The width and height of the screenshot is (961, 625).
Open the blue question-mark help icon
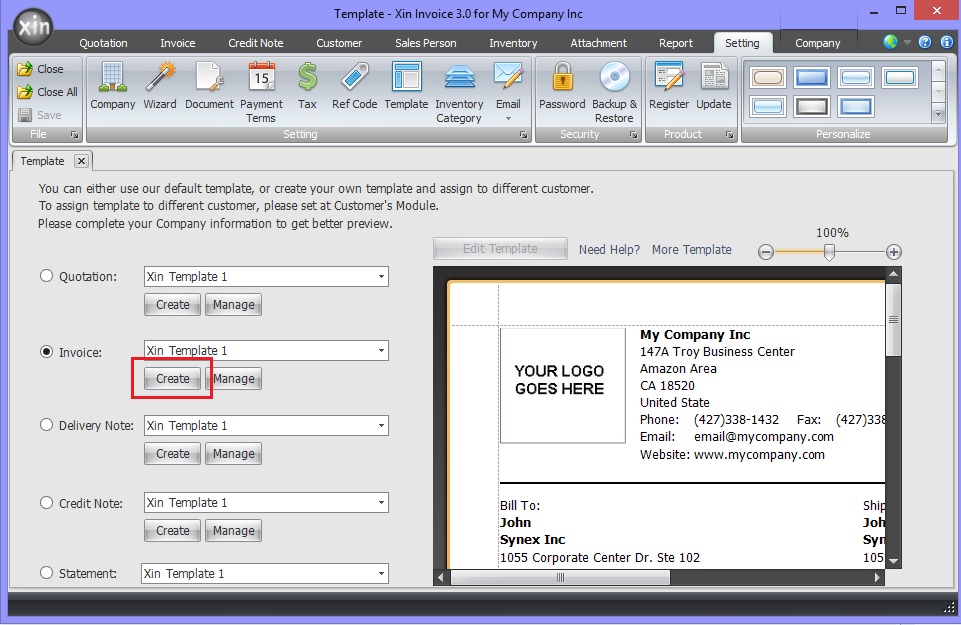point(925,42)
